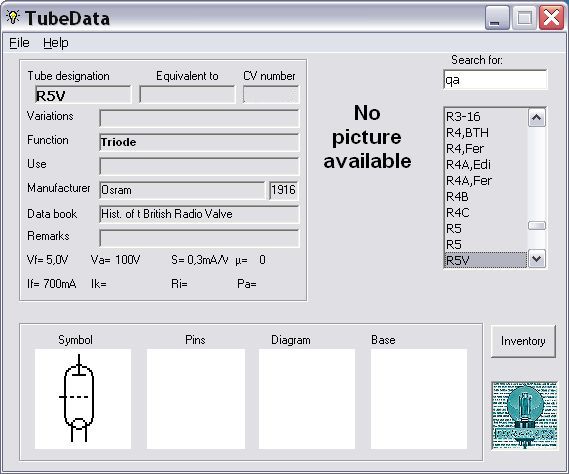
Task: Open the Help menu
Action: pyautogui.click(x=56, y=43)
